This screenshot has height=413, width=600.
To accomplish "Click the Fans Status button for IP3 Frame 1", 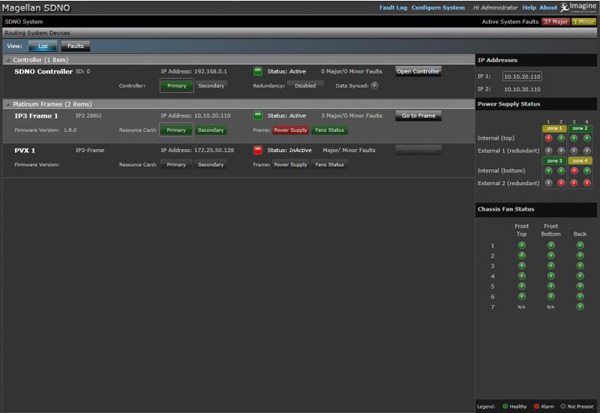I will click(329, 130).
